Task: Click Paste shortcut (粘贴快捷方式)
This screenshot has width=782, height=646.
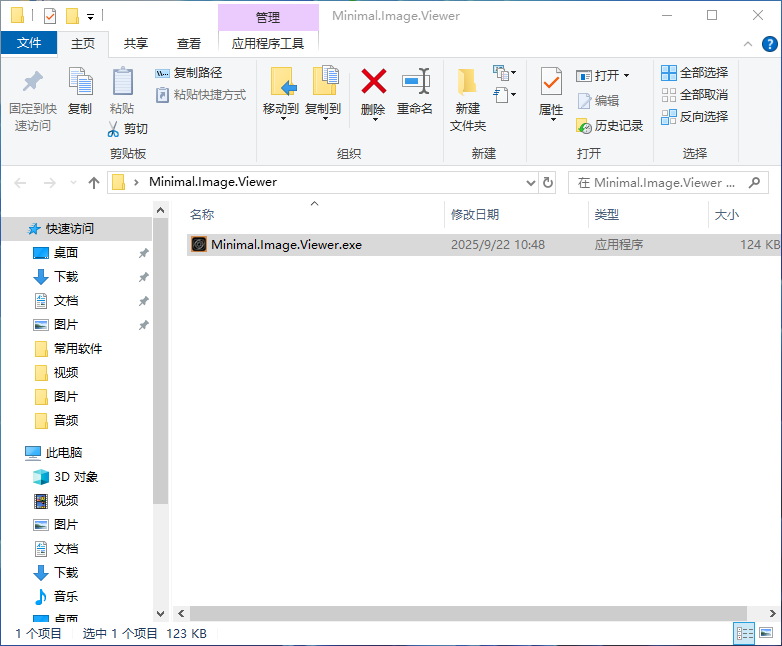Action: [x=201, y=95]
